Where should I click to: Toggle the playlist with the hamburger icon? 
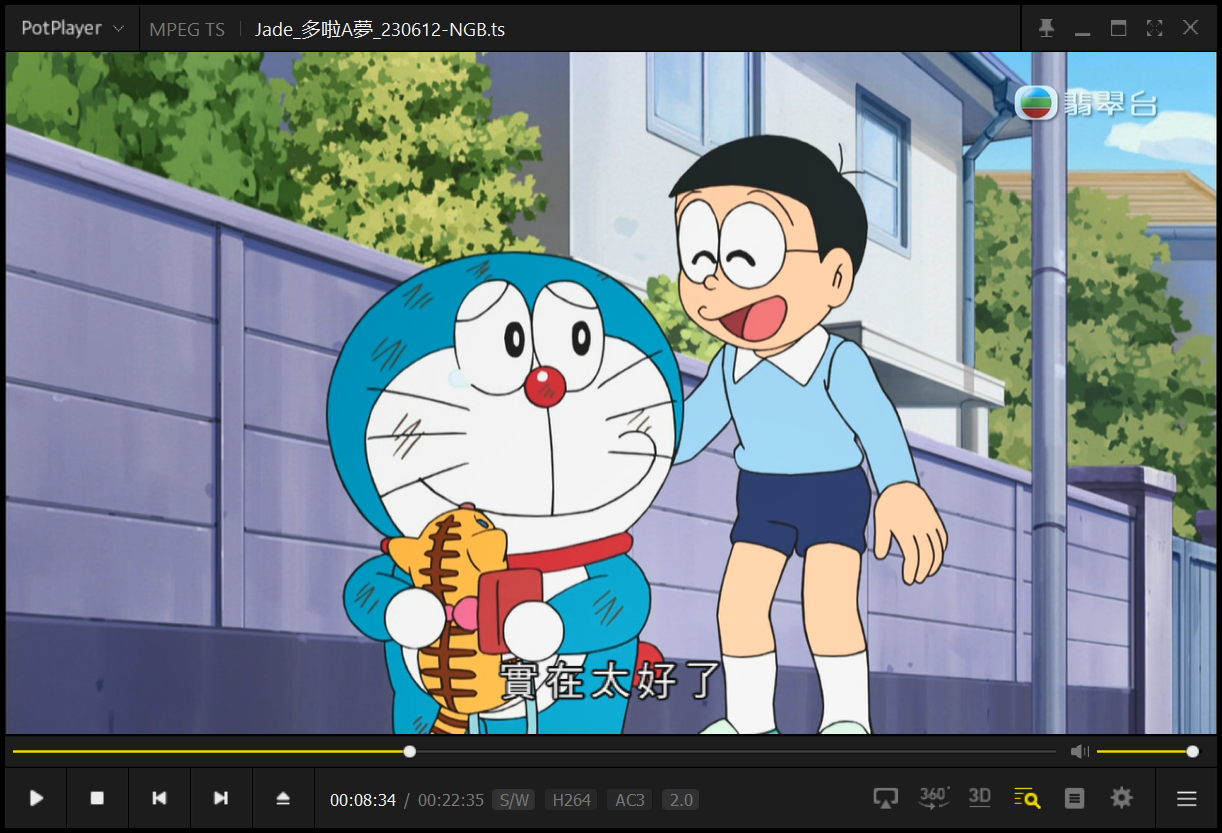coord(1187,798)
